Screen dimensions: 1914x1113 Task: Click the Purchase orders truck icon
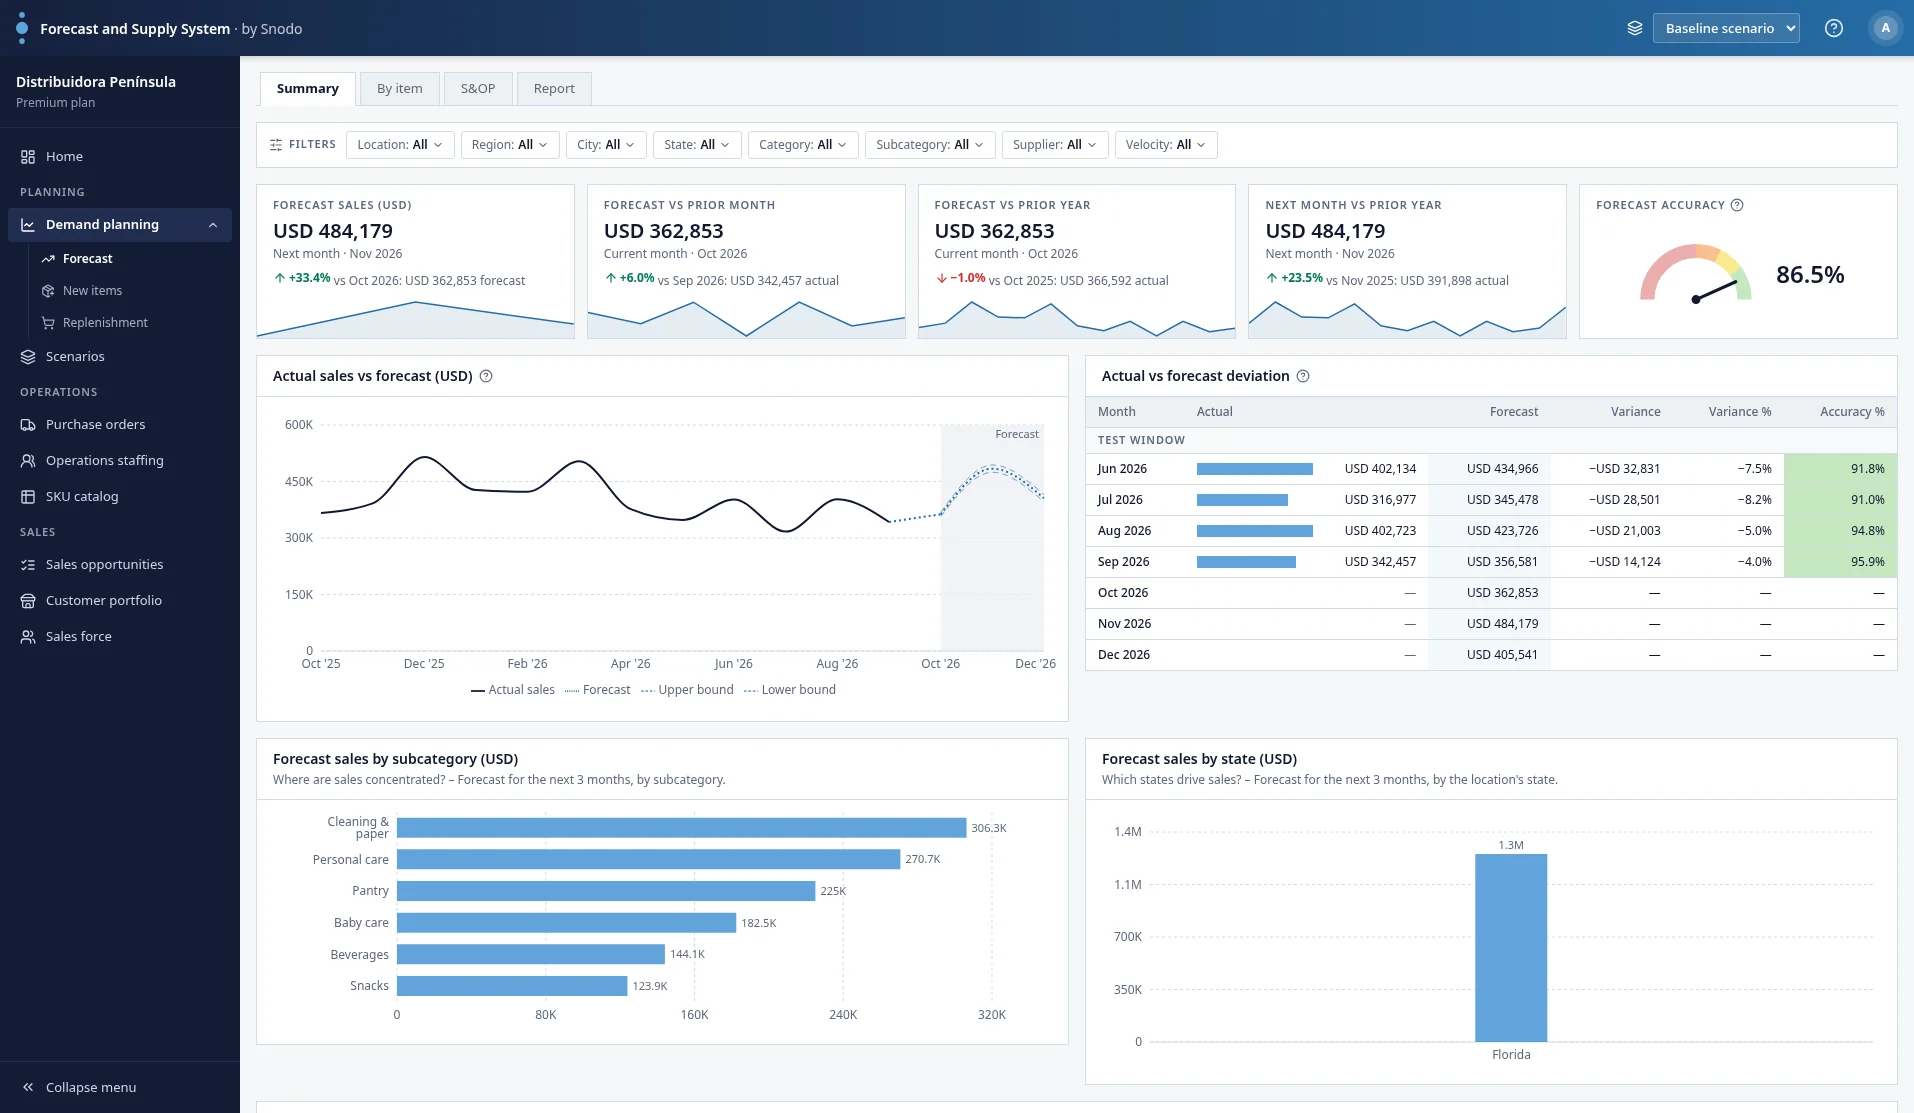coord(28,425)
